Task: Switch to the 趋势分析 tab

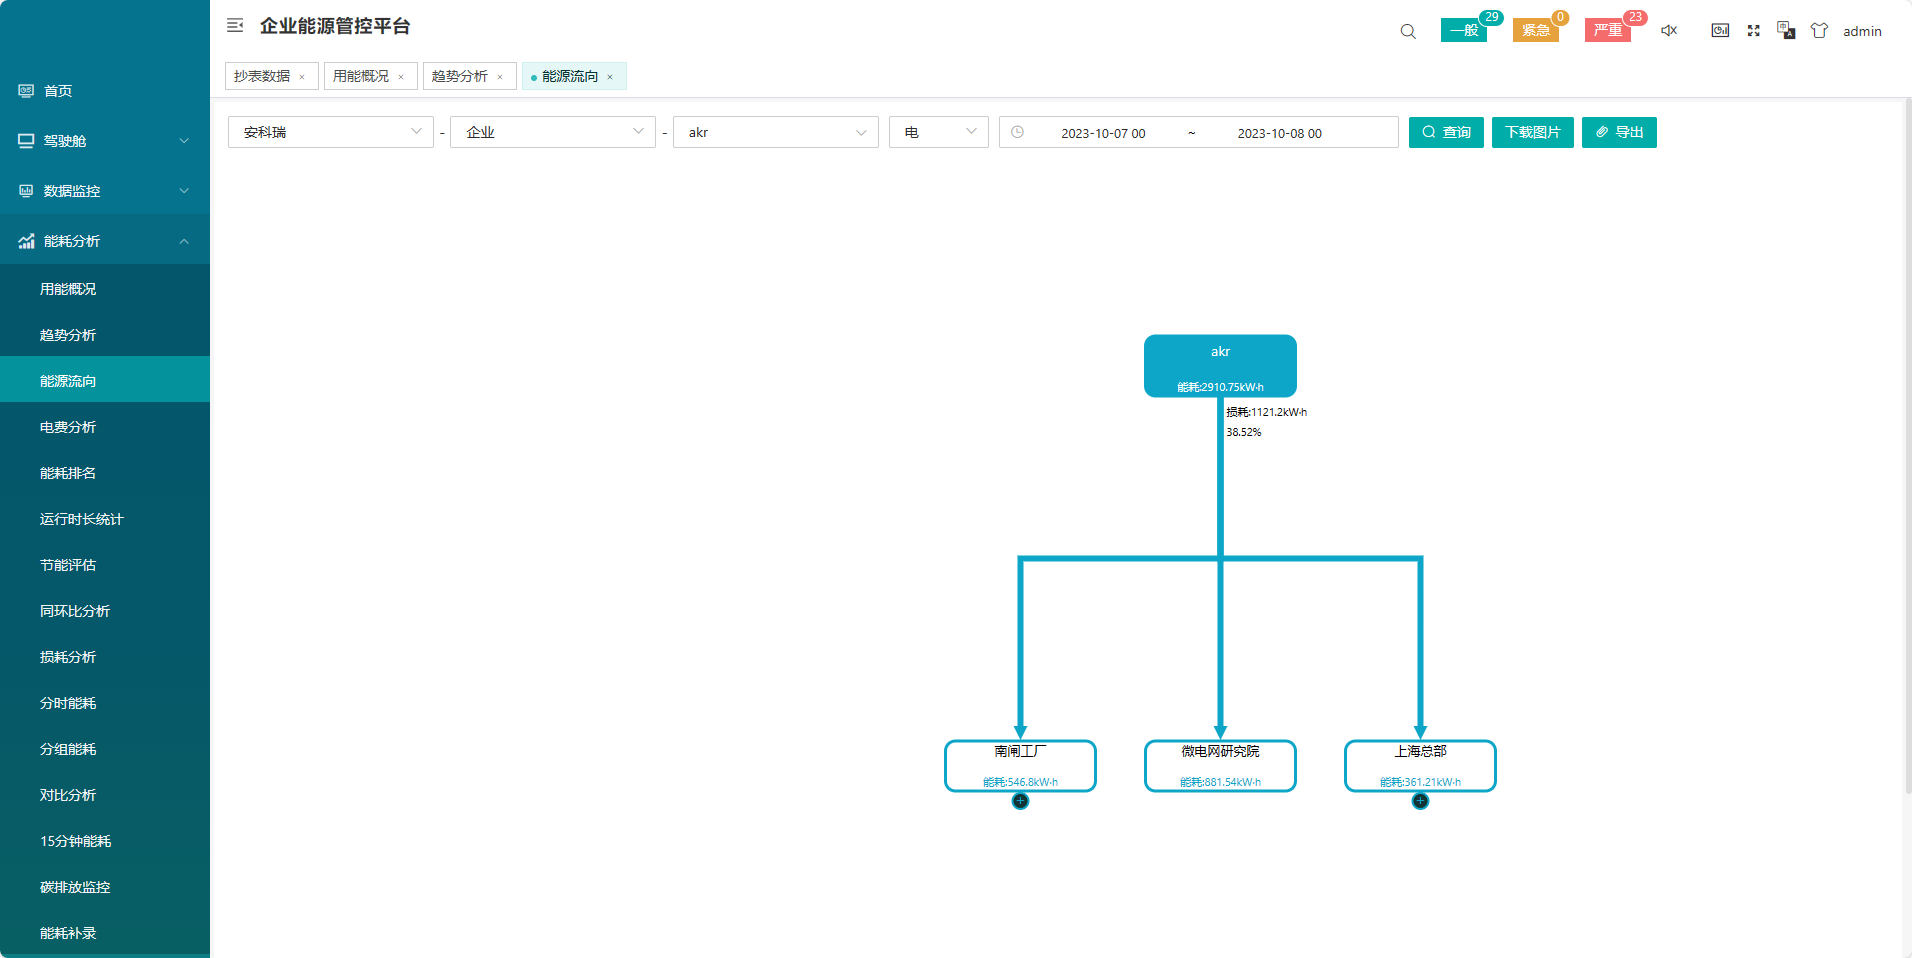Action: point(460,76)
